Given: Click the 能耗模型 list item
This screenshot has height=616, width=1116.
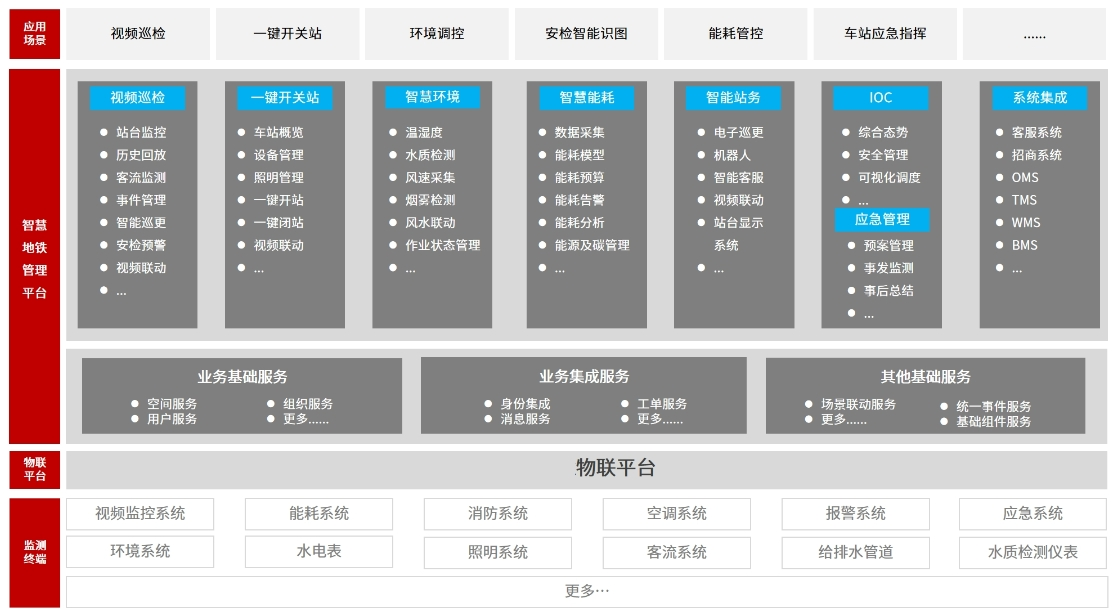Looking at the screenshot, I should point(579,155).
